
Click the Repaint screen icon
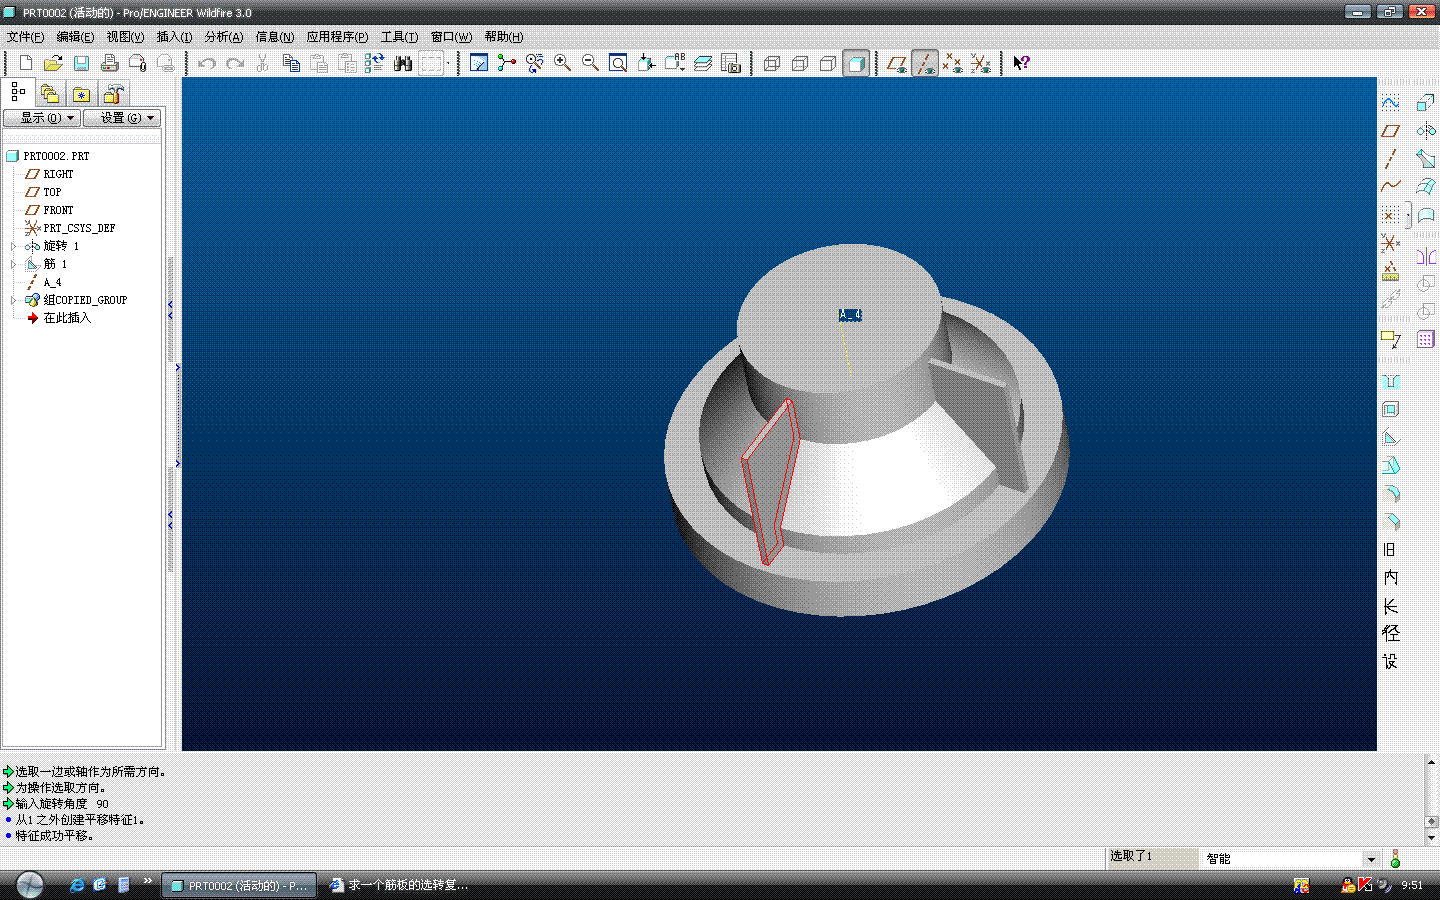pyautogui.click(x=479, y=63)
